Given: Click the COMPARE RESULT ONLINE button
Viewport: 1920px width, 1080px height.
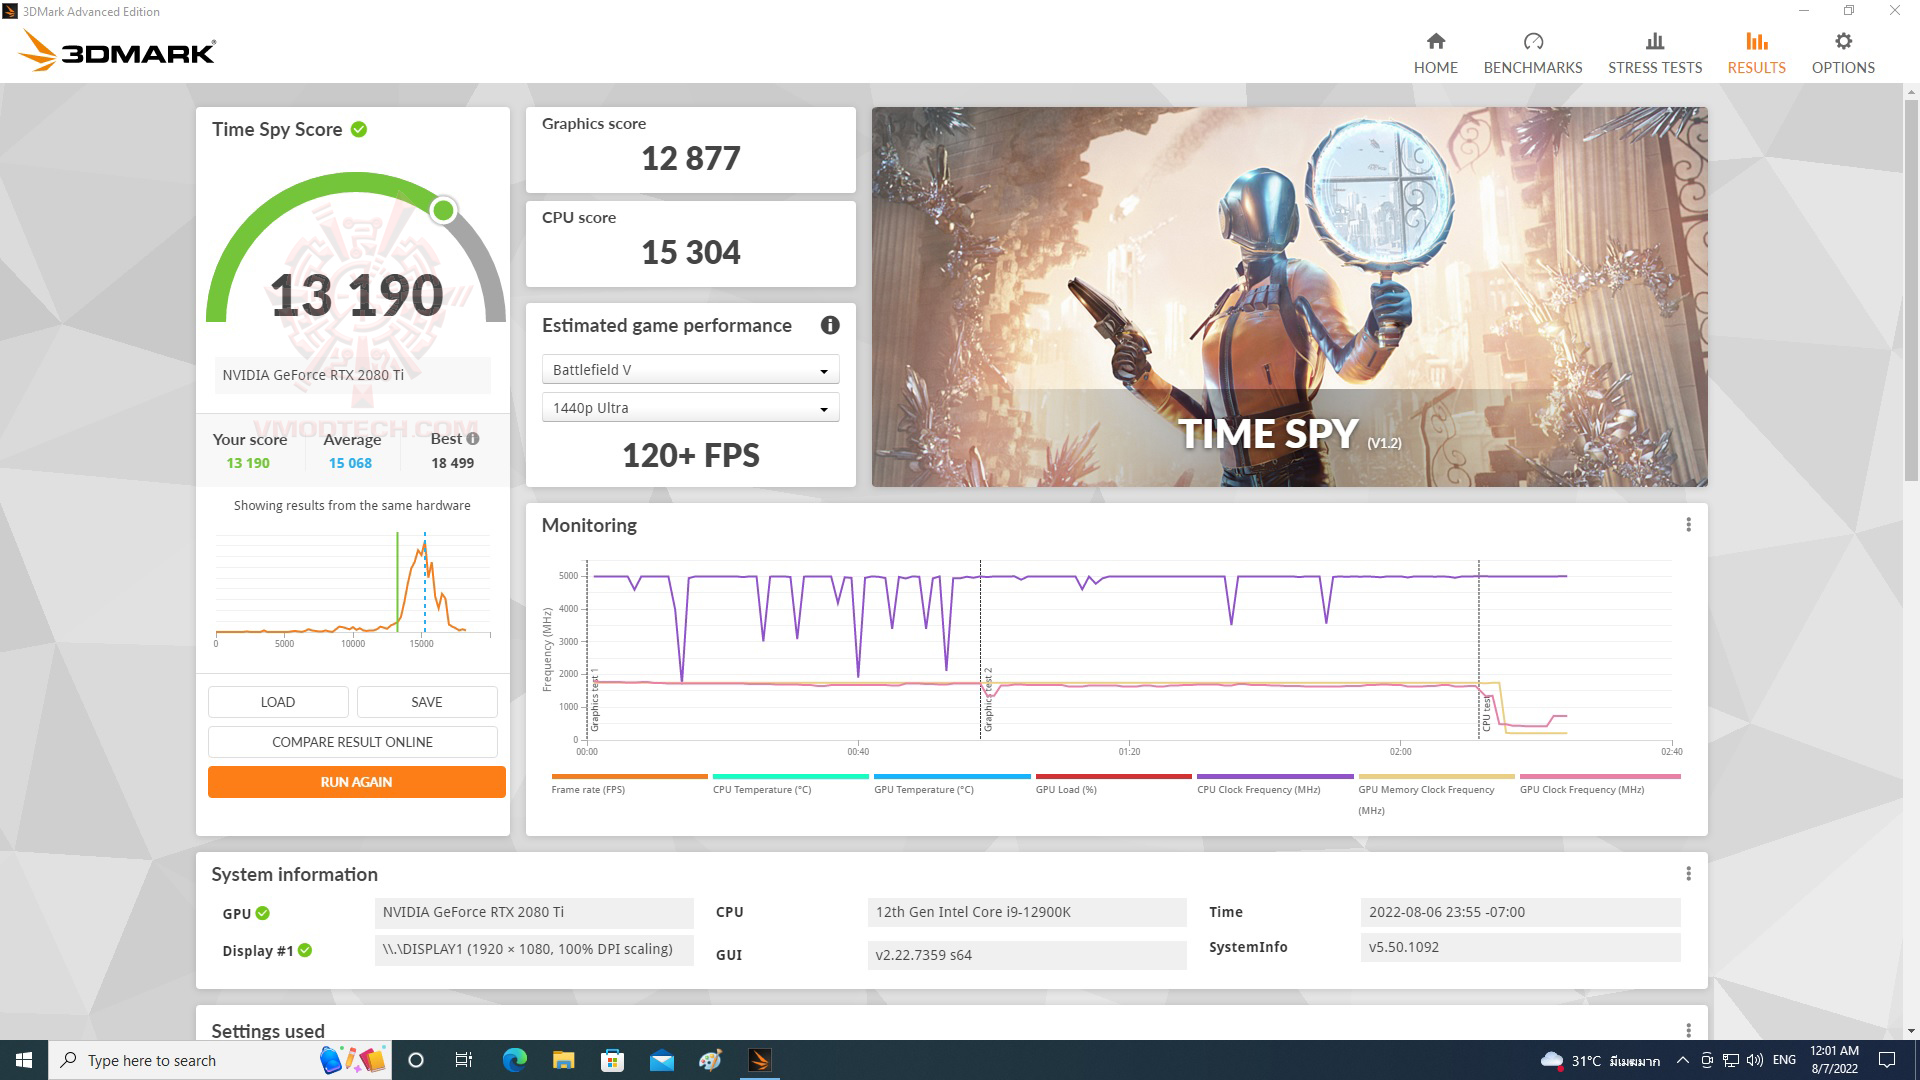Looking at the screenshot, I should 352,741.
